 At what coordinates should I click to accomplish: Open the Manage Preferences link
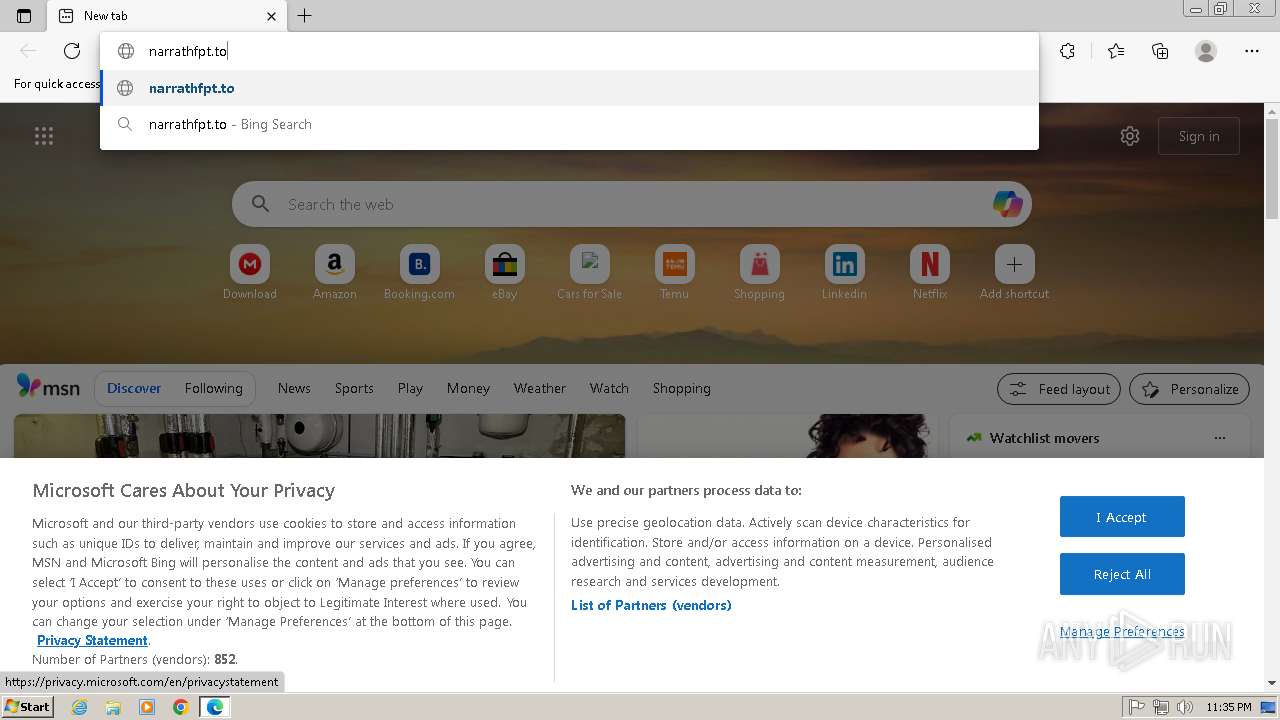click(x=1122, y=631)
